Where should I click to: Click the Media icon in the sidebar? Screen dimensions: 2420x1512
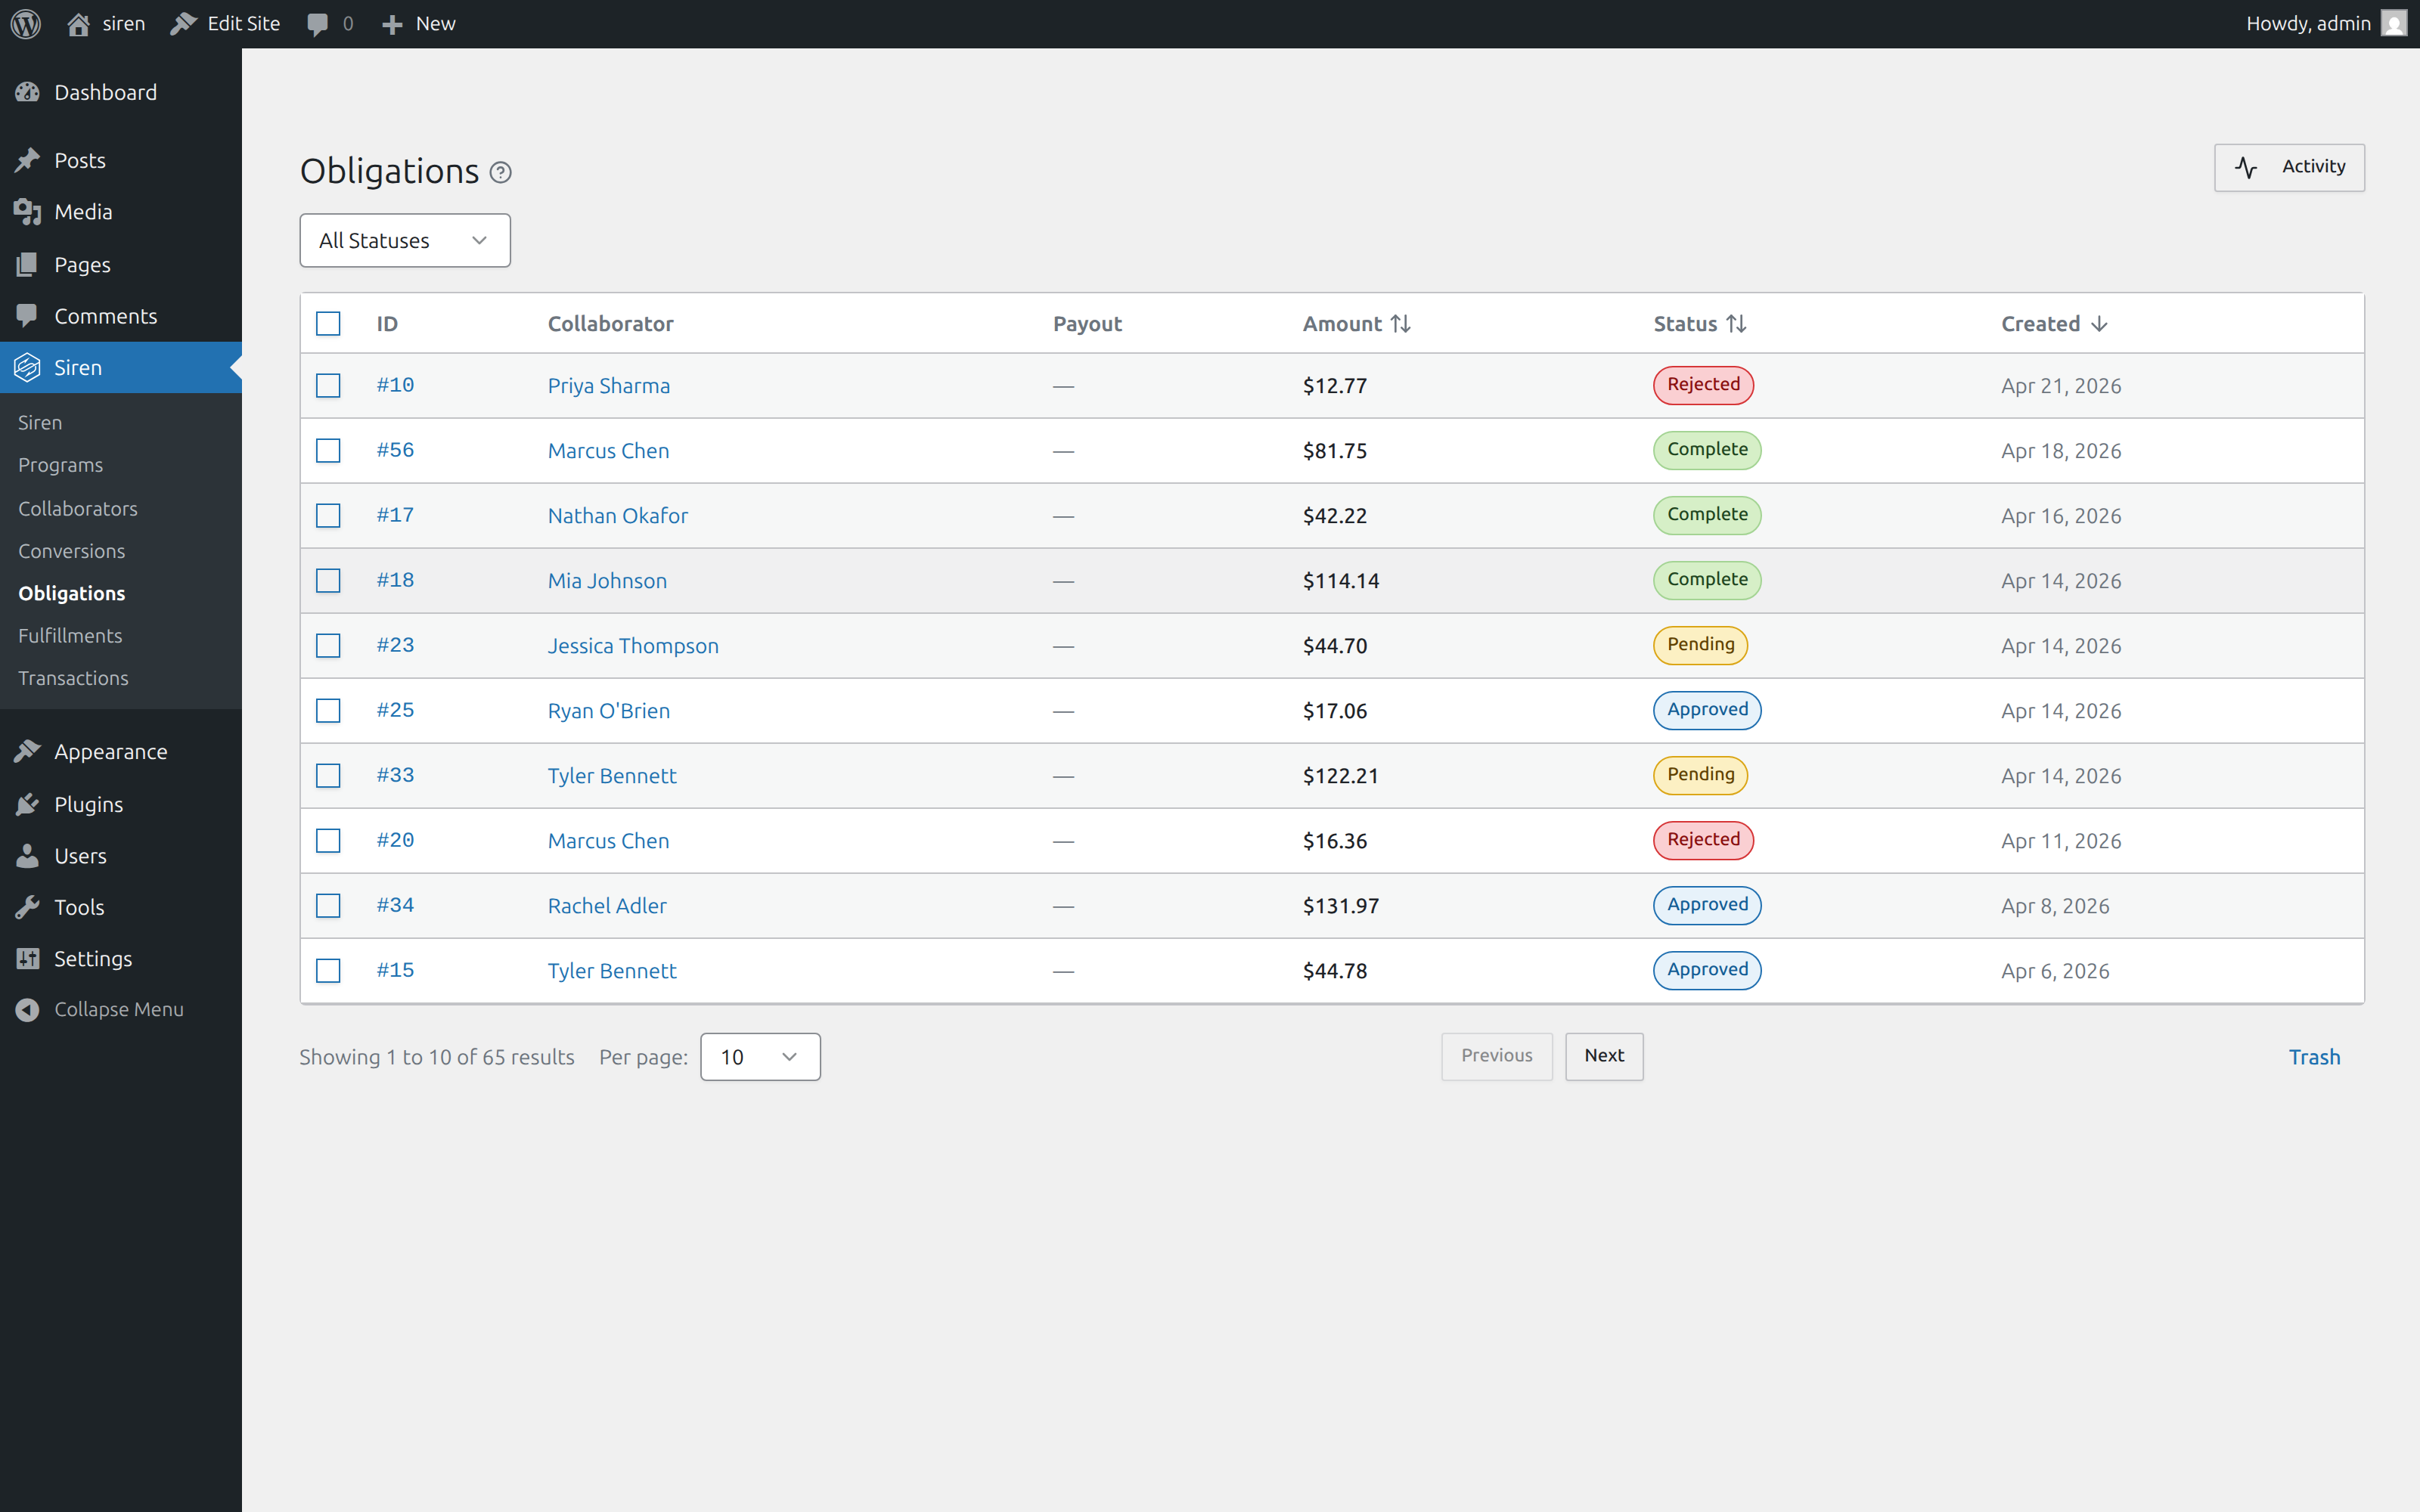[28, 211]
